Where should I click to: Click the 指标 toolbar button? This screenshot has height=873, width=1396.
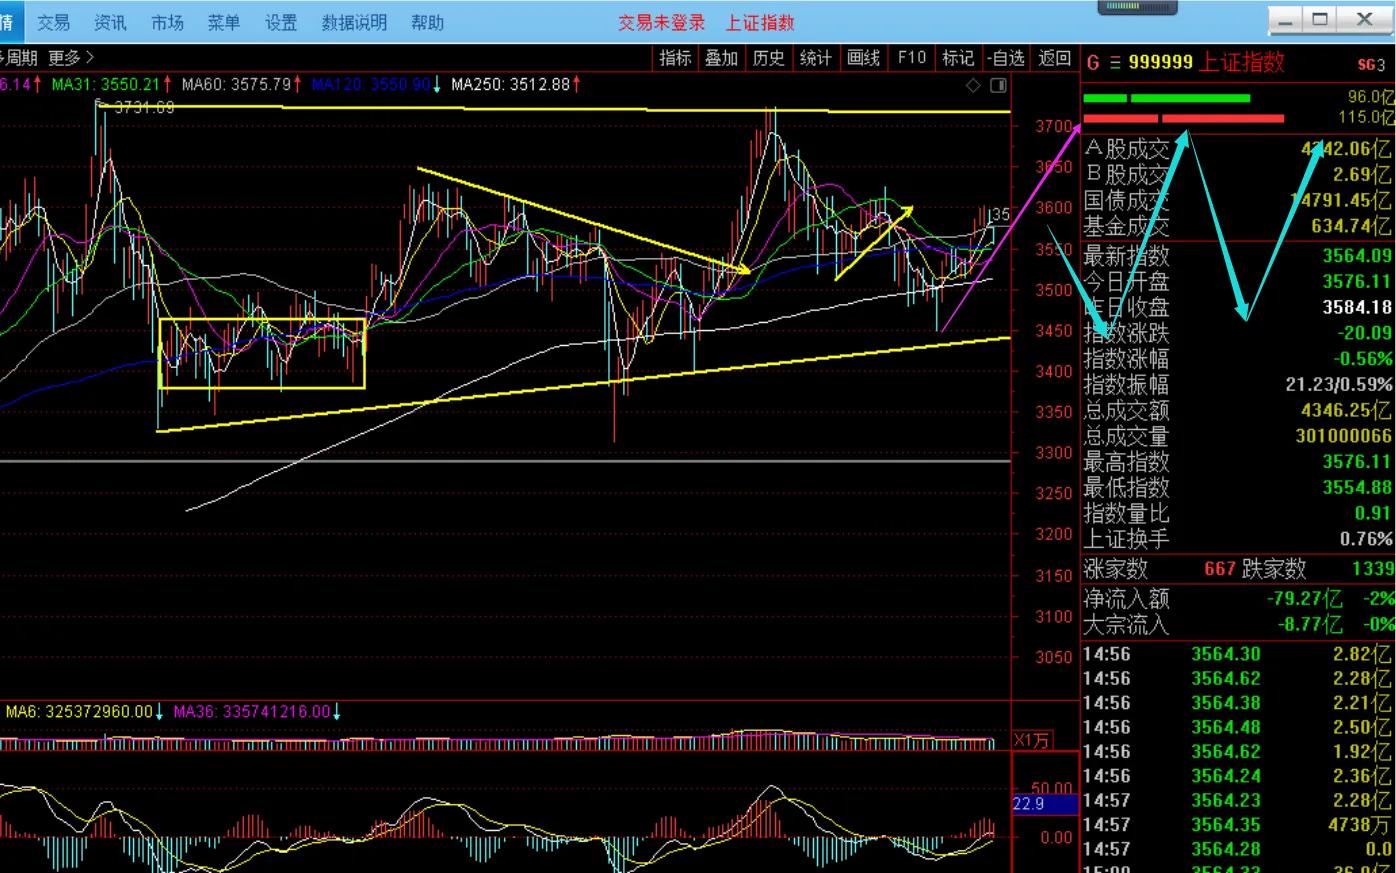(x=675, y=58)
